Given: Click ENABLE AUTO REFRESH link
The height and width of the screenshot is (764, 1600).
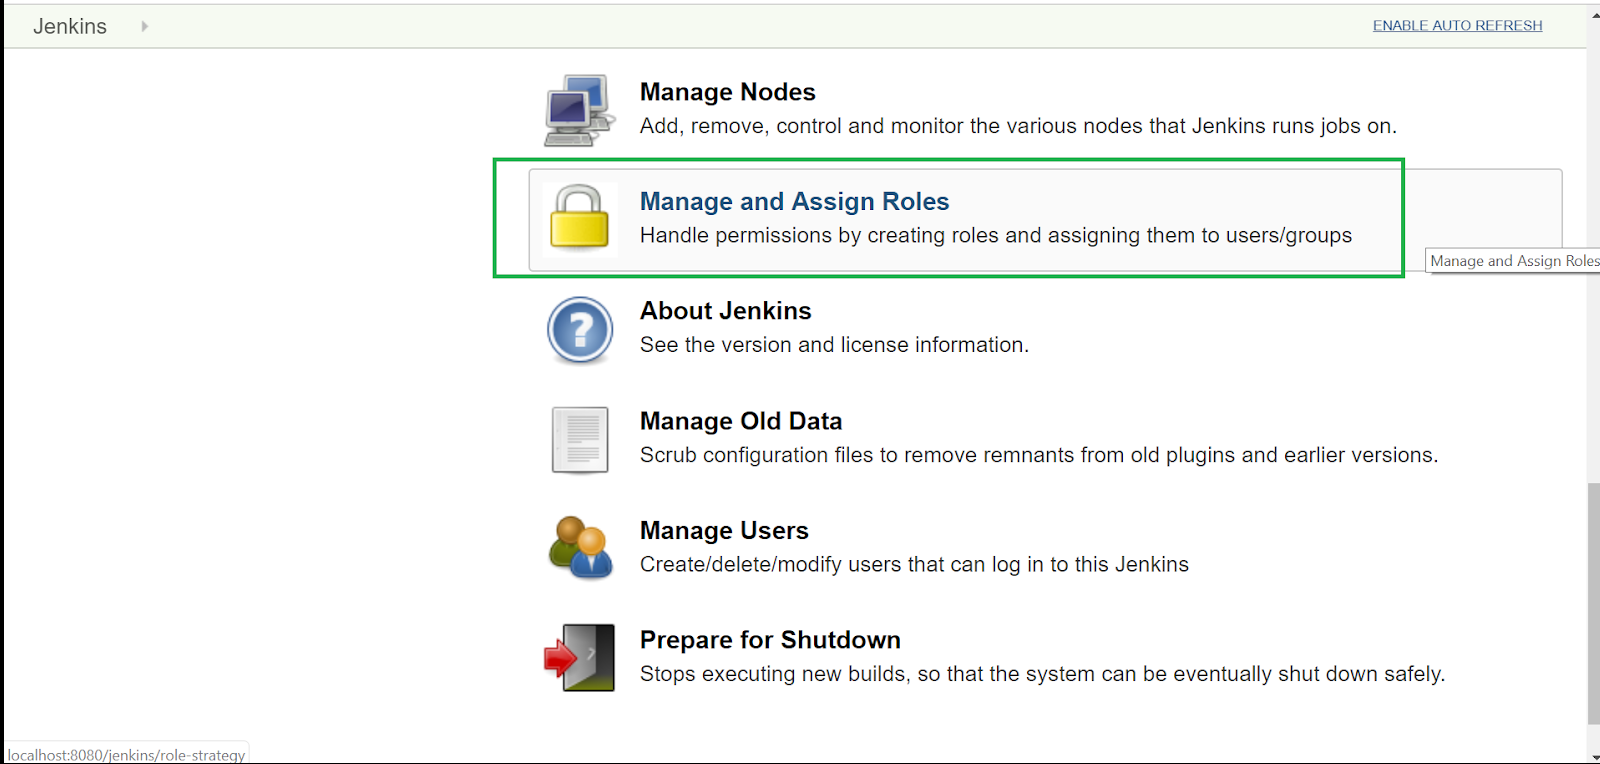Looking at the screenshot, I should (x=1458, y=25).
